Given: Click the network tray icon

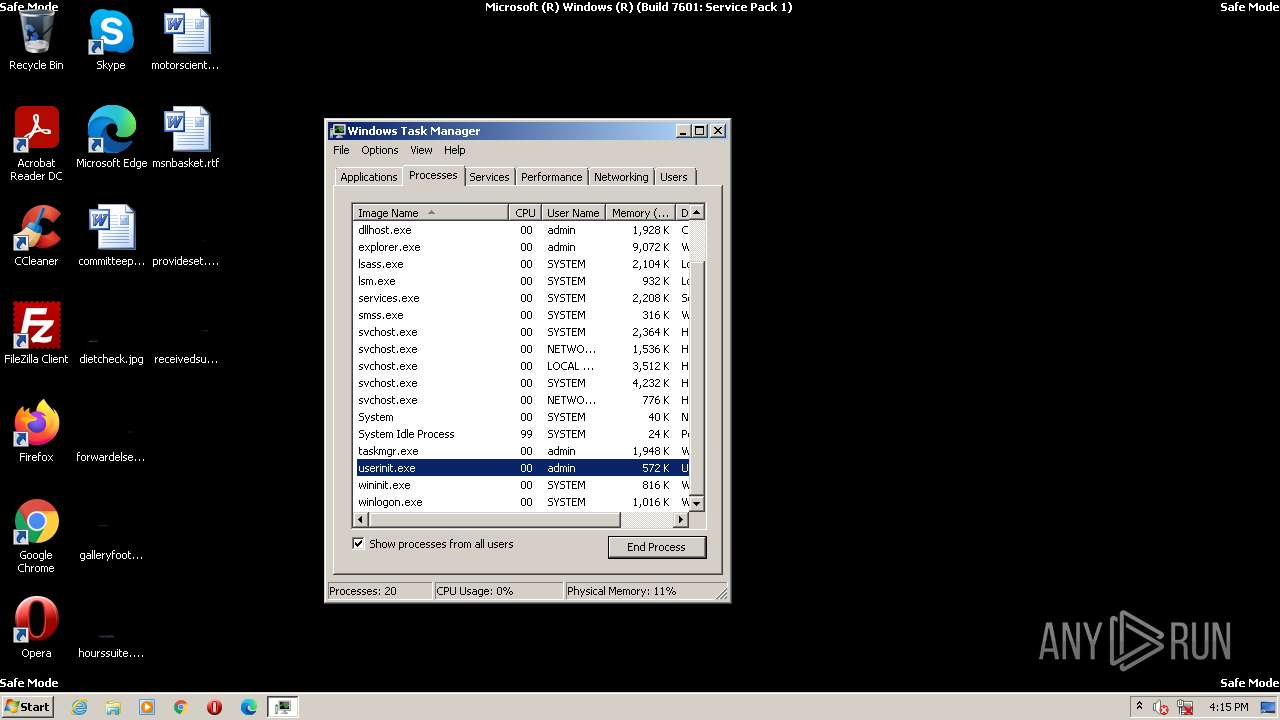Looking at the screenshot, I should tap(1185, 707).
